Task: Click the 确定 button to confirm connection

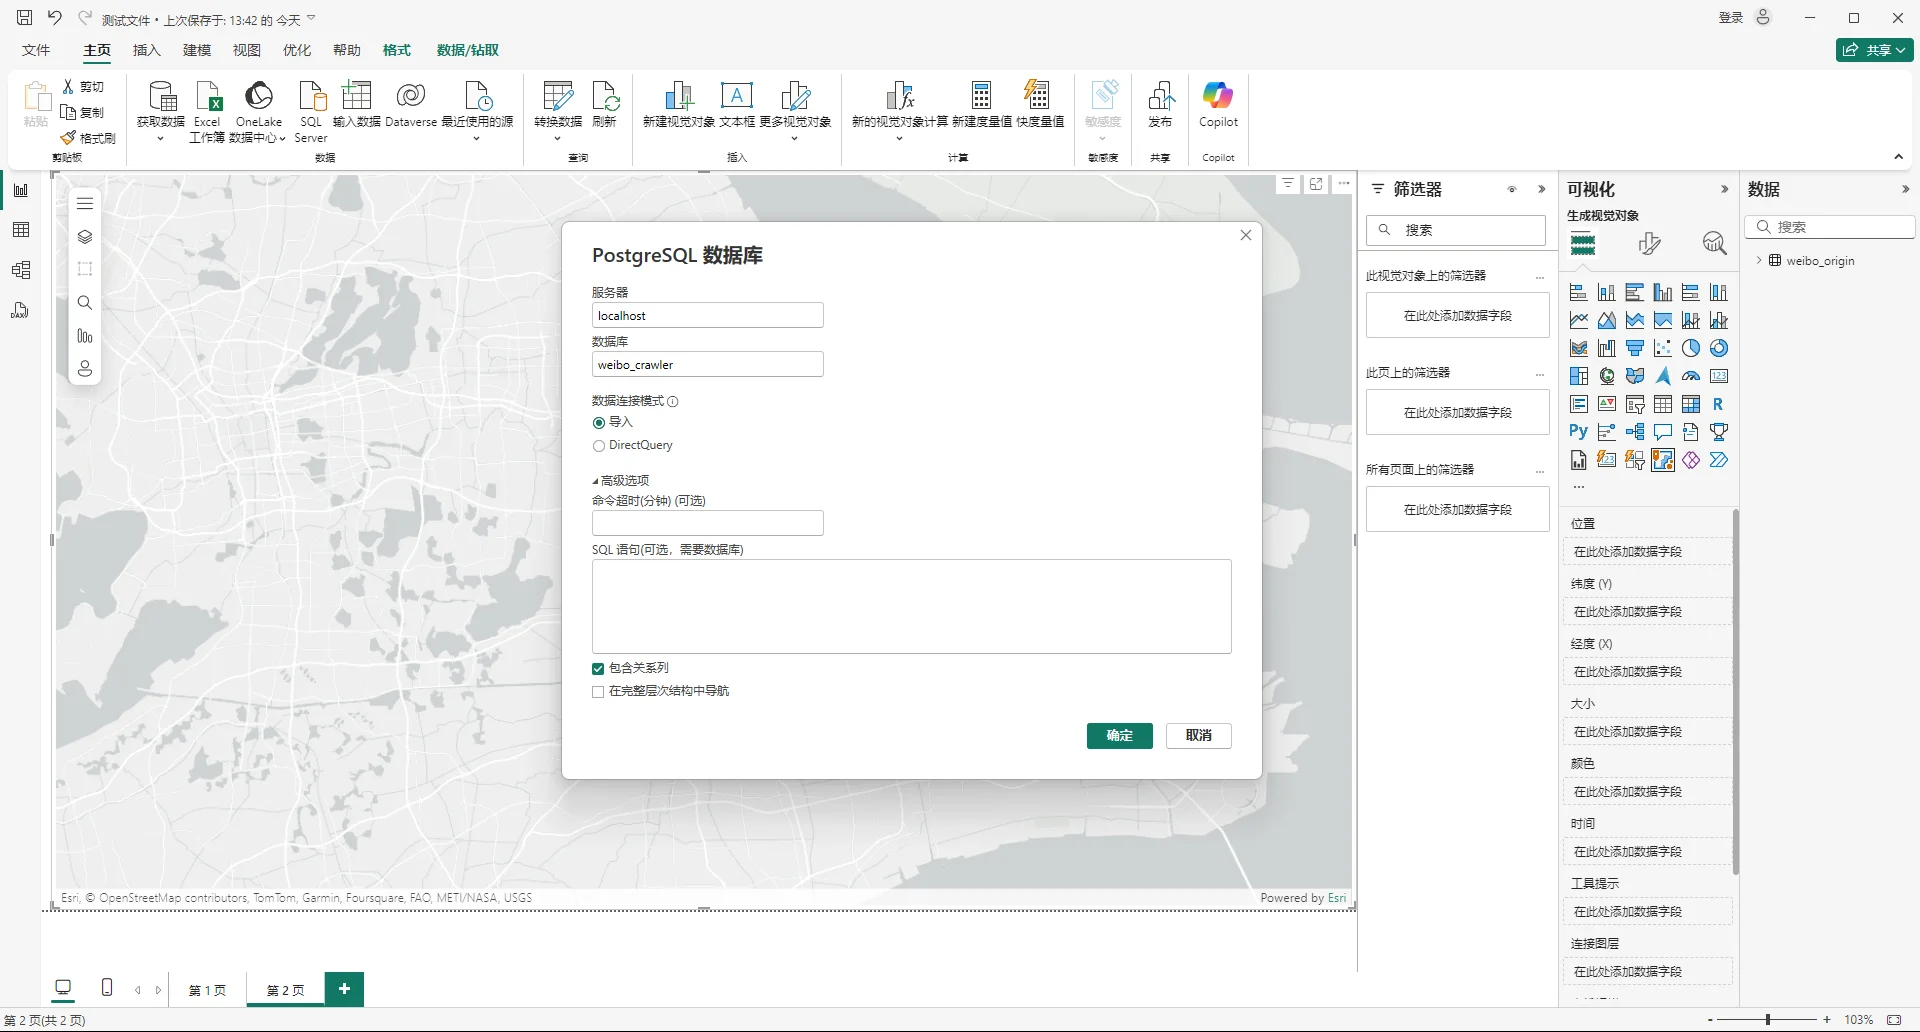Action: 1119,735
